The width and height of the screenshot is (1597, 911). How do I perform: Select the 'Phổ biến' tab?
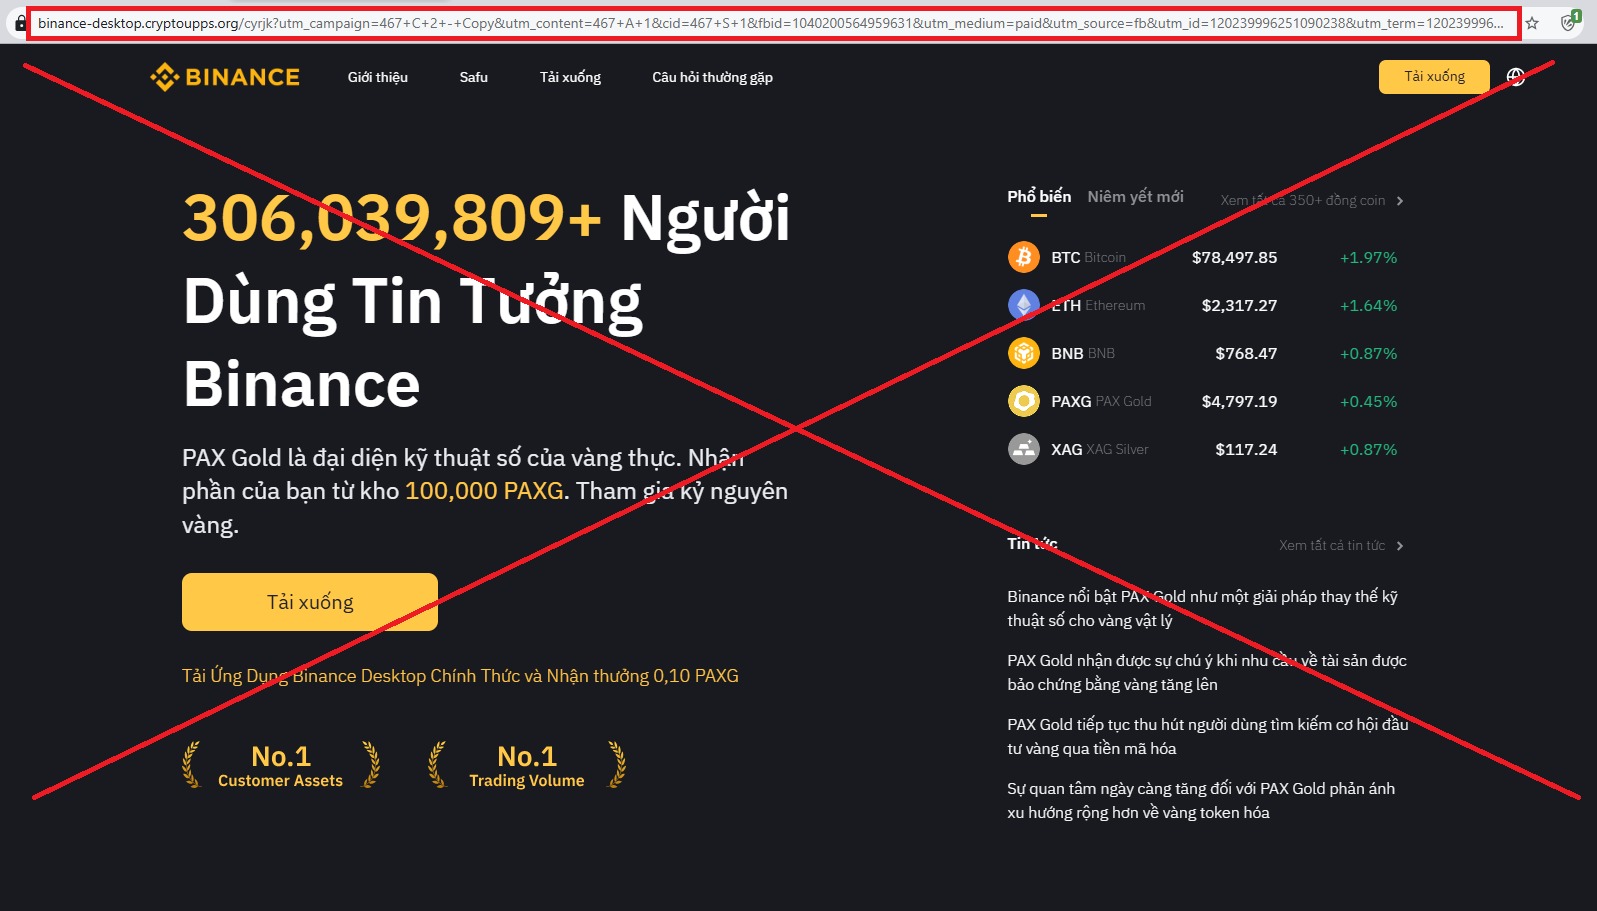click(1038, 197)
